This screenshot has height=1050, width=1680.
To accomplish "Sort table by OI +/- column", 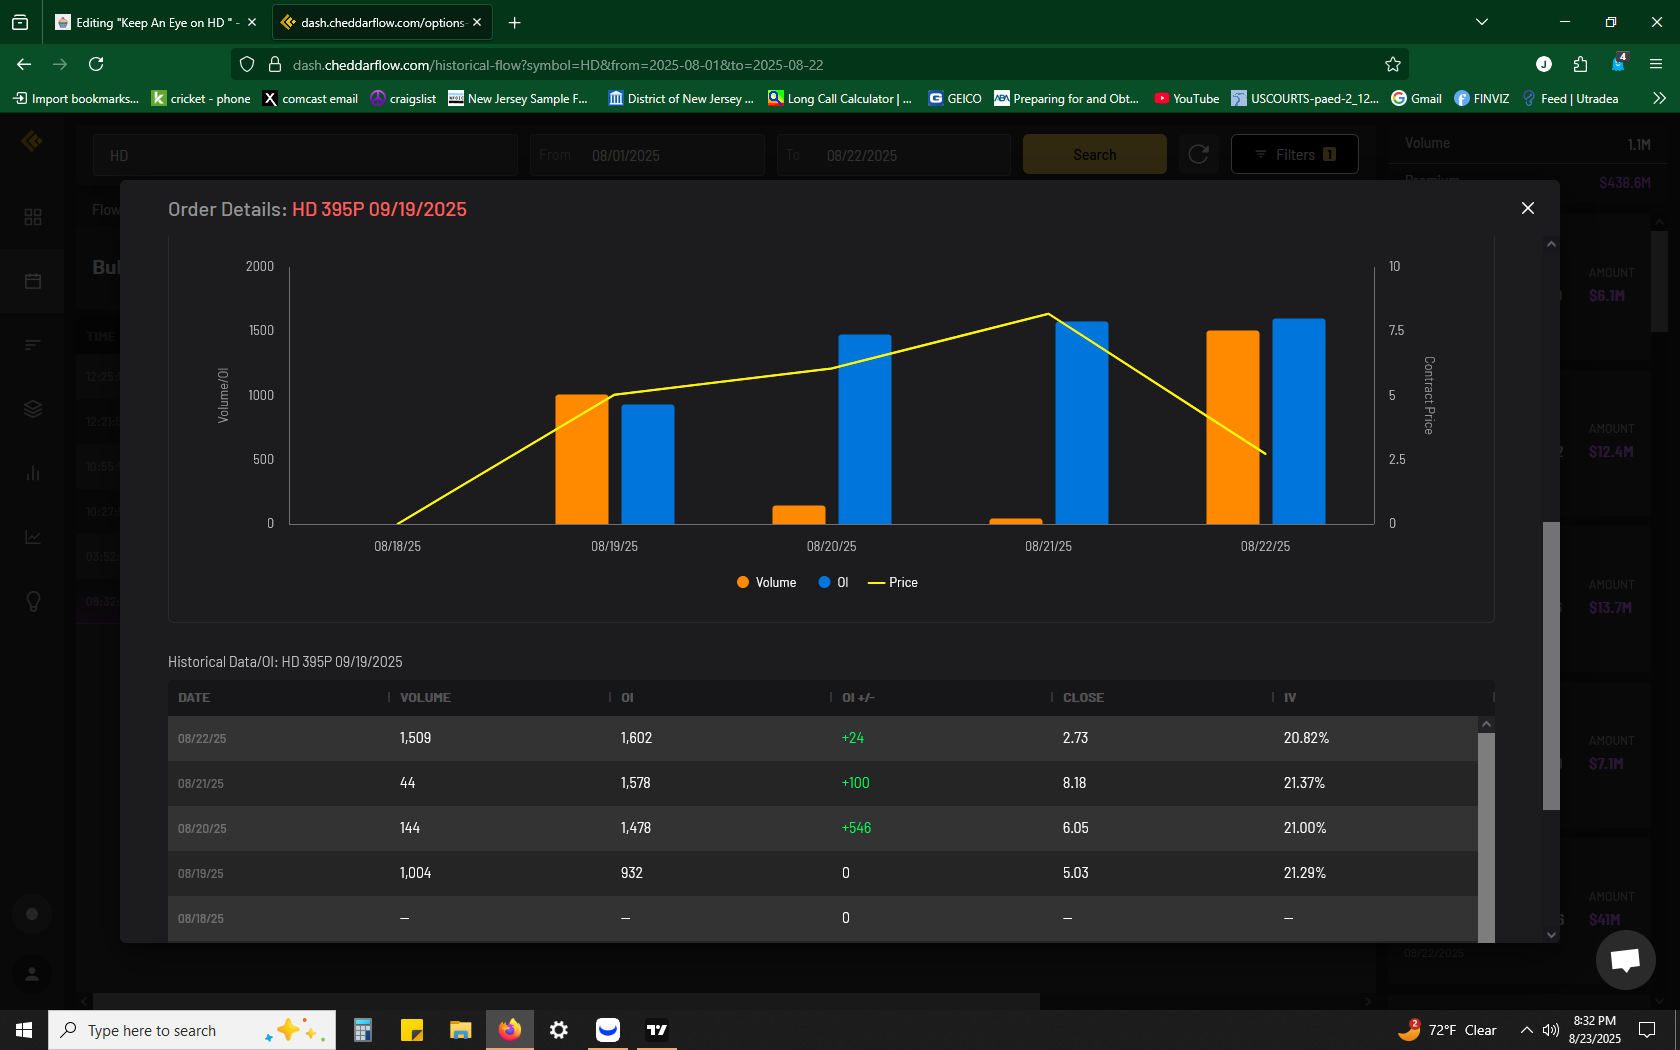I will pyautogui.click(x=858, y=697).
